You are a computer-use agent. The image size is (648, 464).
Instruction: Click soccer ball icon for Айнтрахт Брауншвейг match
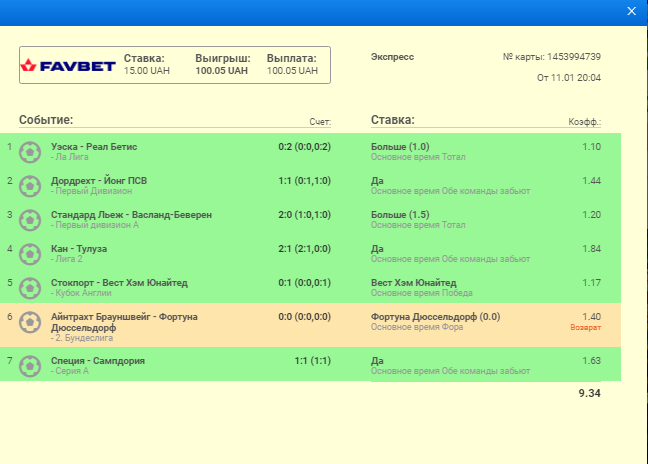click(30, 326)
